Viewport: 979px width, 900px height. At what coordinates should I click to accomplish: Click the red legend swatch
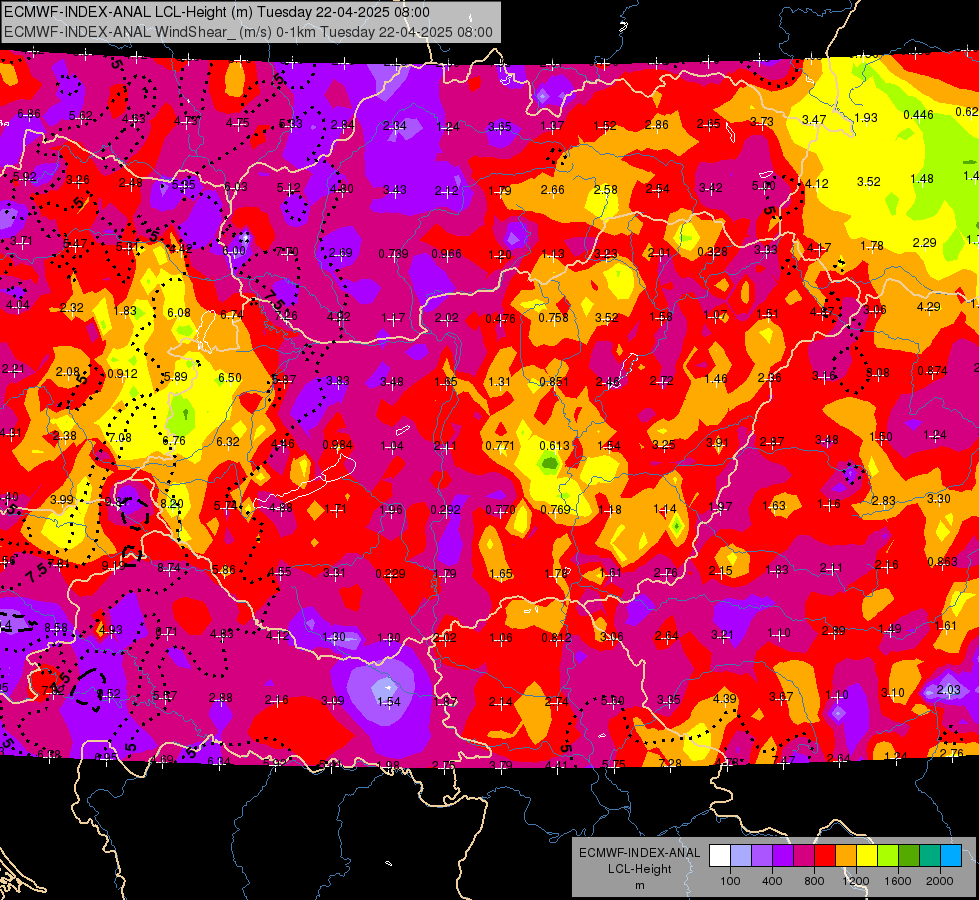[825, 856]
